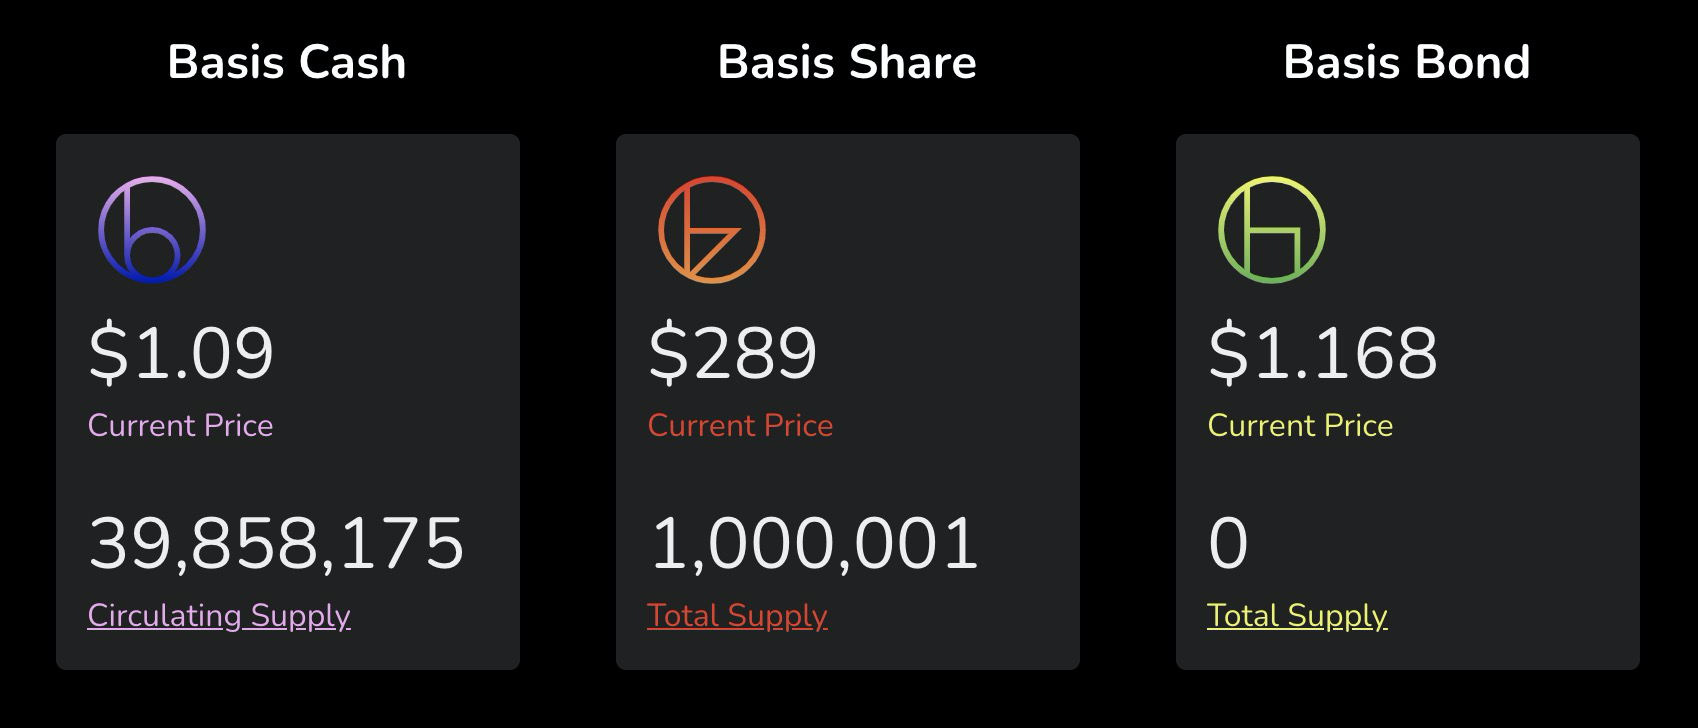Image resolution: width=1698 pixels, height=728 pixels.
Task: Click the $1.168 price value
Action: pyautogui.click(x=1323, y=353)
